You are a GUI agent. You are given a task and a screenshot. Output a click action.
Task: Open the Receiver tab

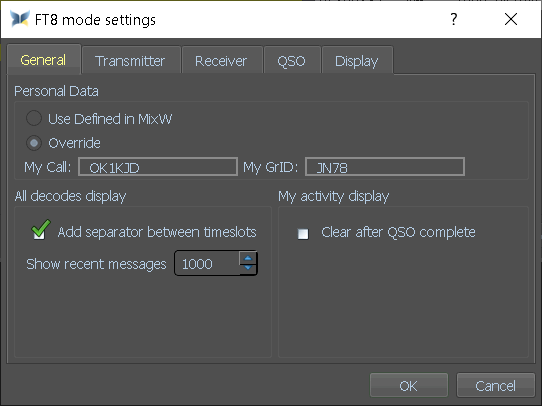coord(221,60)
